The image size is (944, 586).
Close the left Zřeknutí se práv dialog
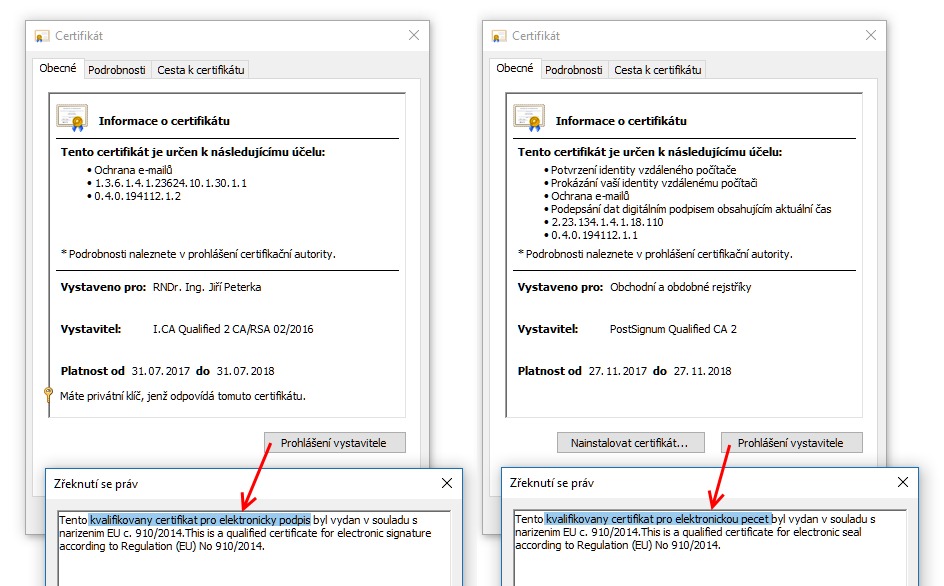pyautogui.click(x=447, y=483)
